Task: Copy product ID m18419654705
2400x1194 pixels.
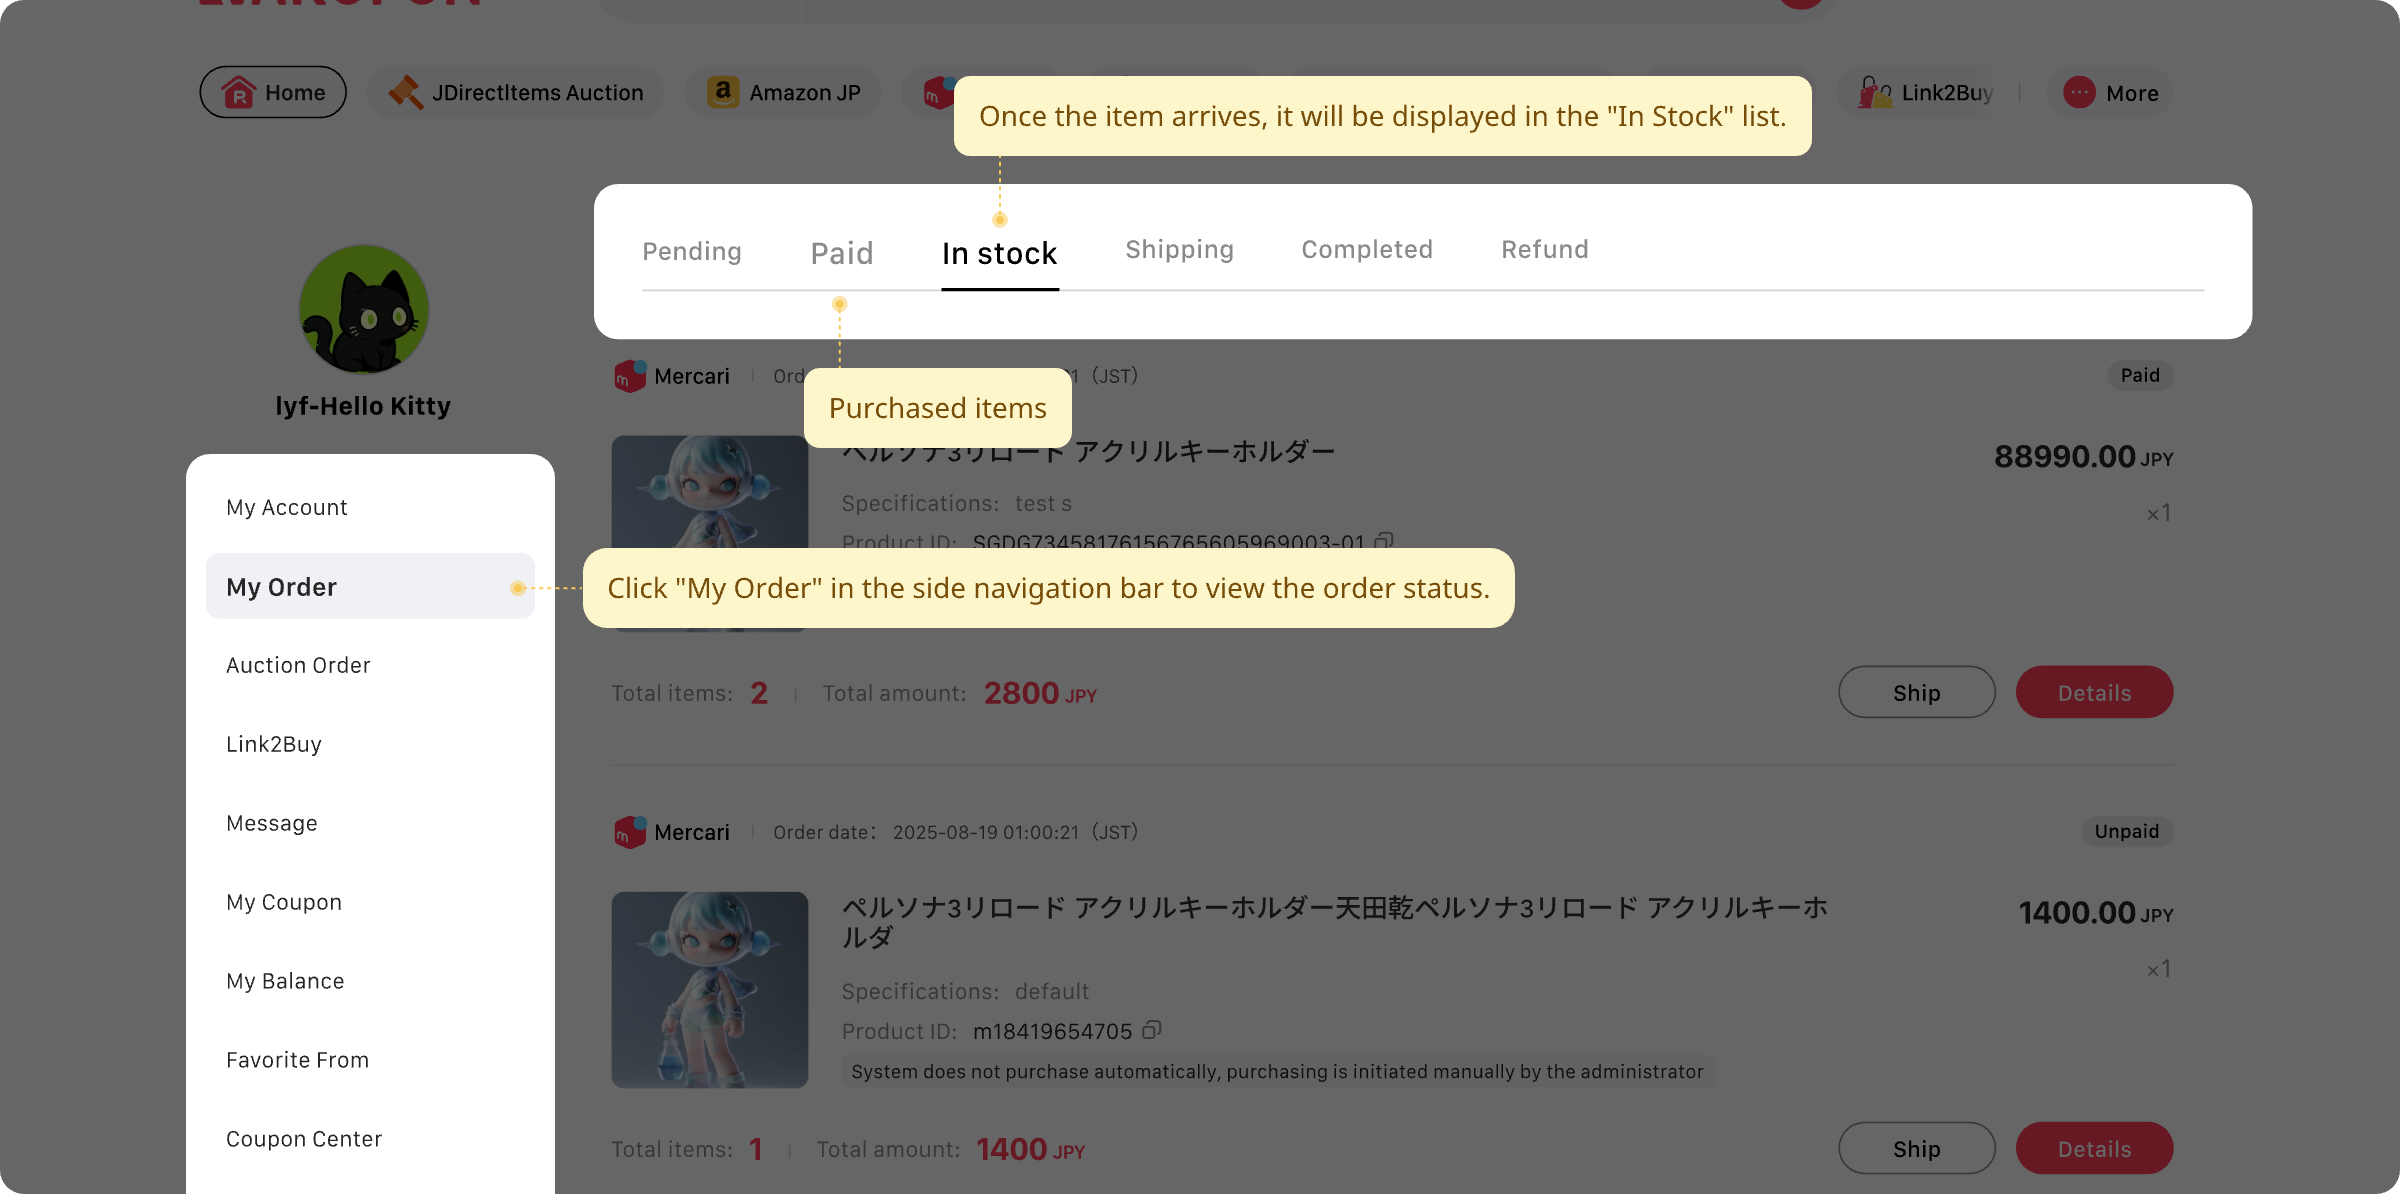Action: point(1152,1030)
